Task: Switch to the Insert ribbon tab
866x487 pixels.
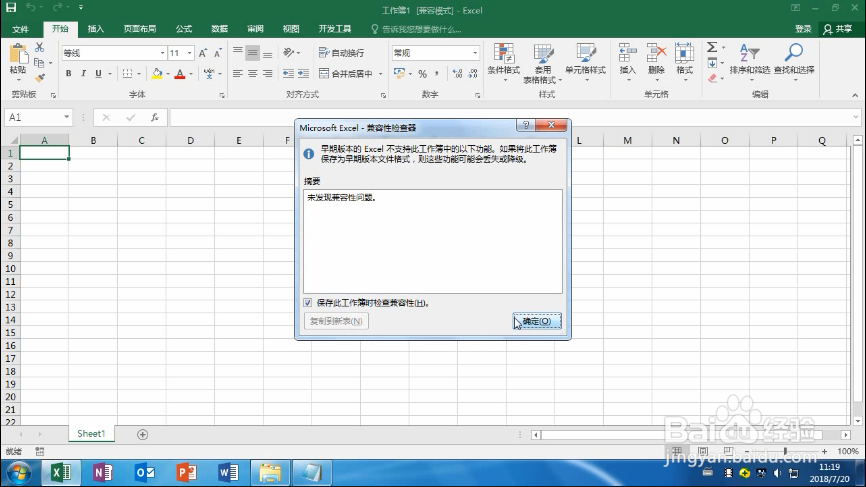Action: pos(96,29)
